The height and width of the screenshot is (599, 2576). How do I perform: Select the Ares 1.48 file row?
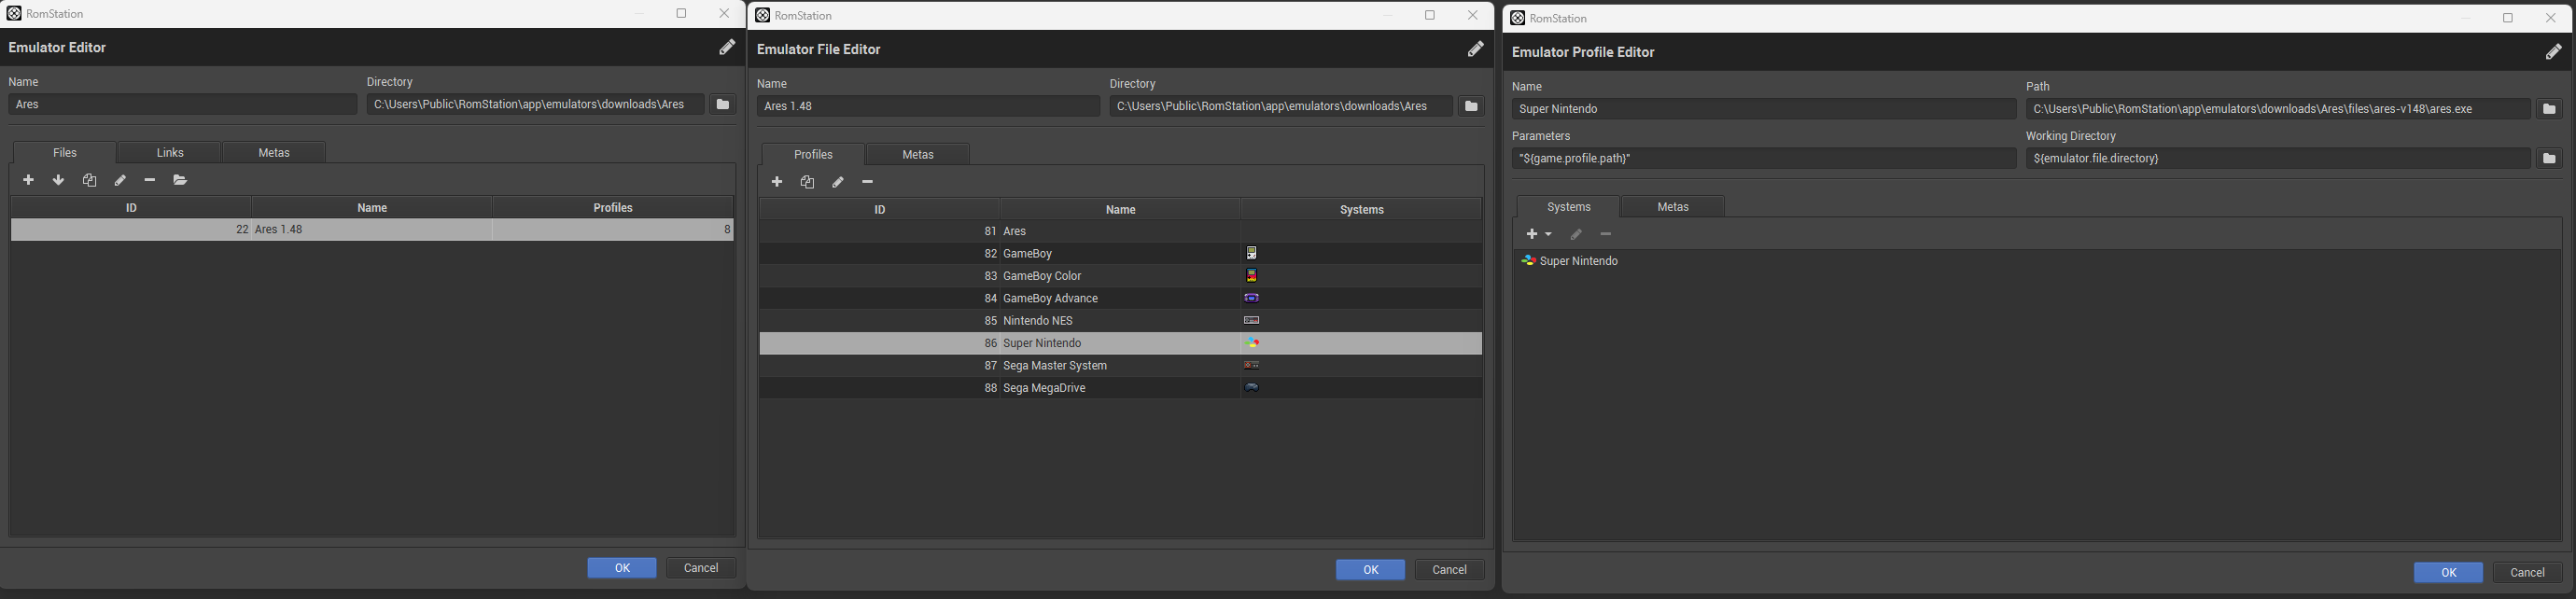coord(372,230)
